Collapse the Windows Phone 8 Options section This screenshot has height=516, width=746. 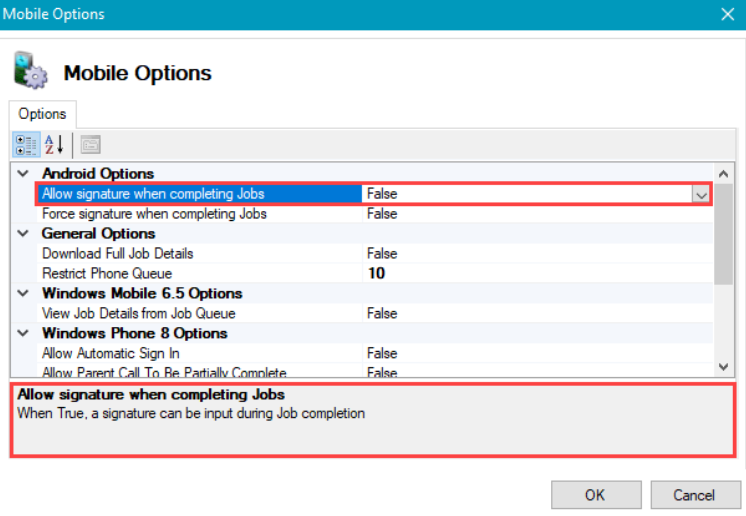pyautogui.click(x=24, y=334)
